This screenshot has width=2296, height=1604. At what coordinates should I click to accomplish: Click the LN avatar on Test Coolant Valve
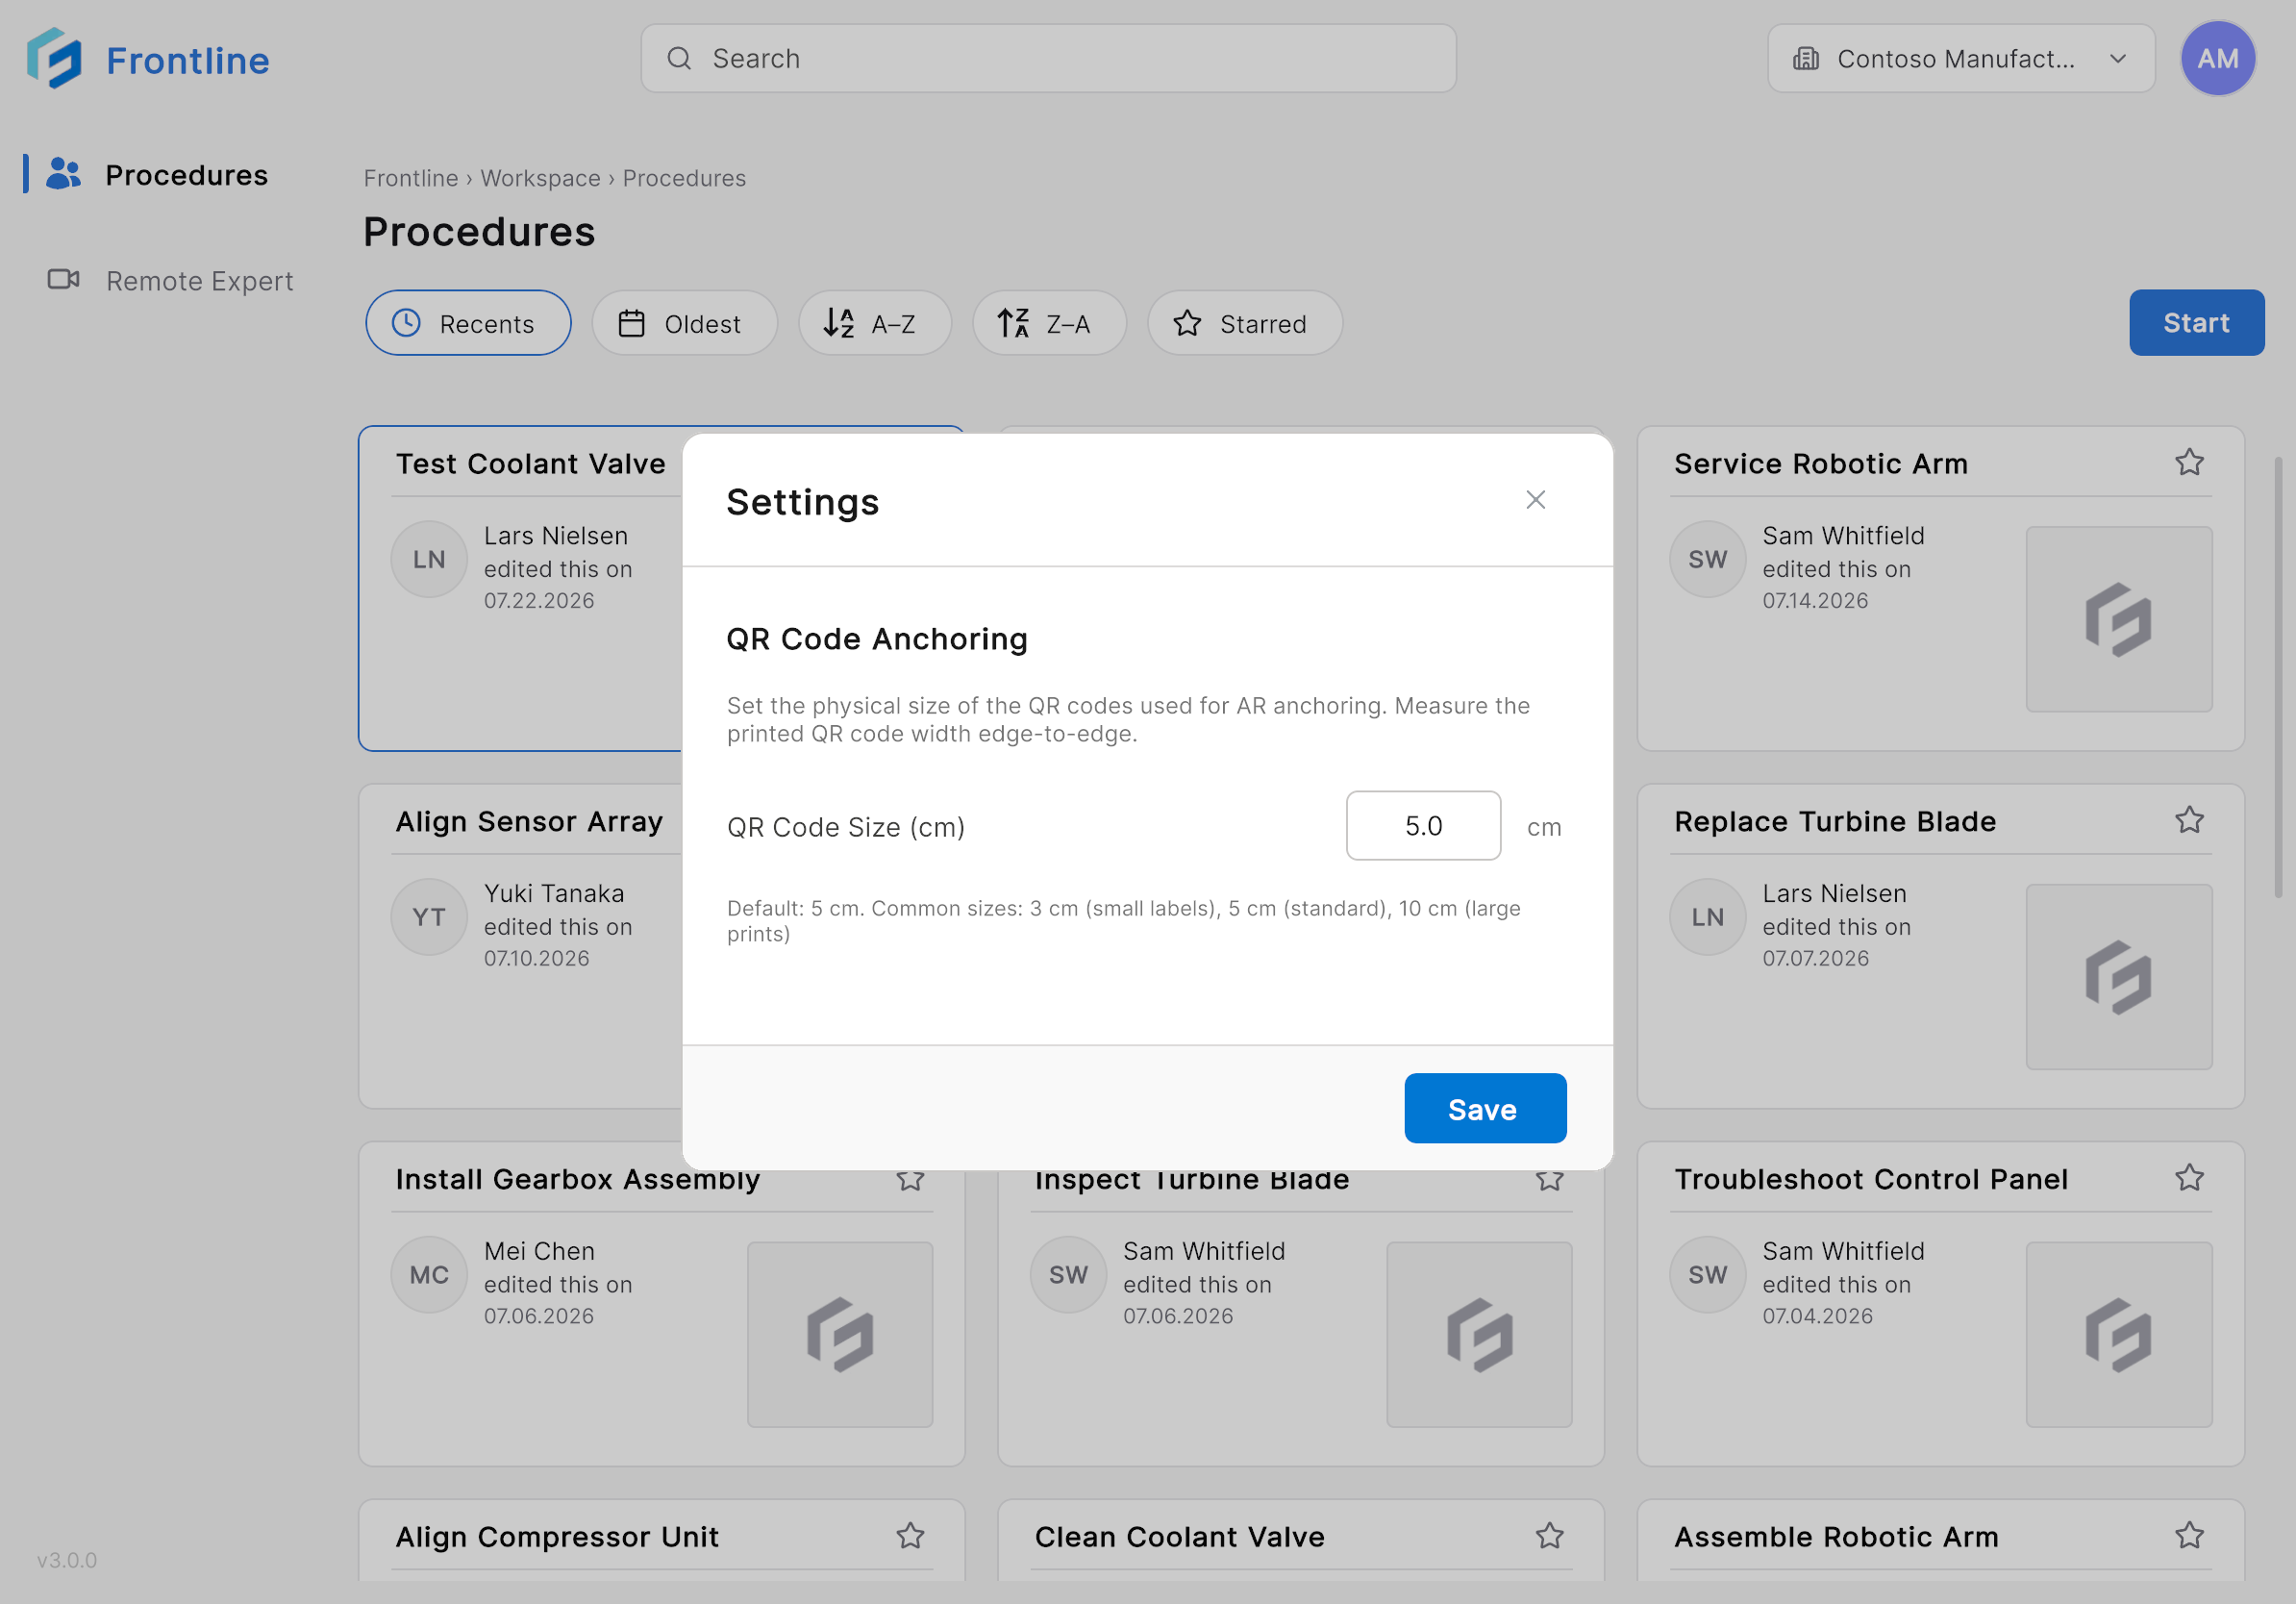pos(429,559)
